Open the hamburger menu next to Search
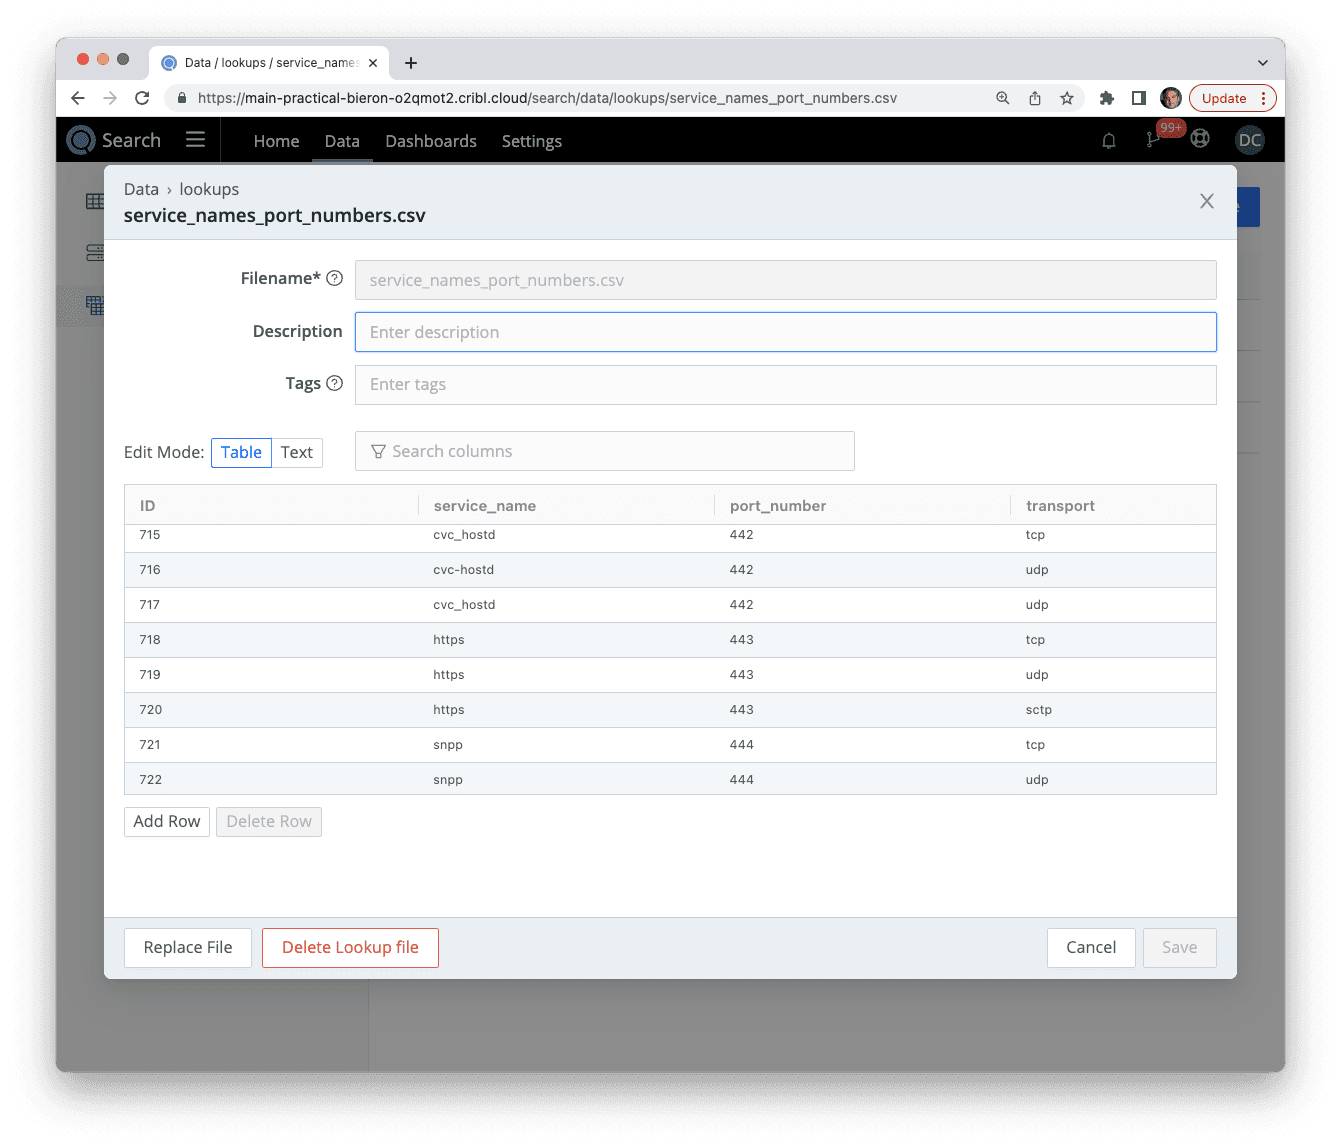This screenshot has height=1146, width=1341. 195,140
